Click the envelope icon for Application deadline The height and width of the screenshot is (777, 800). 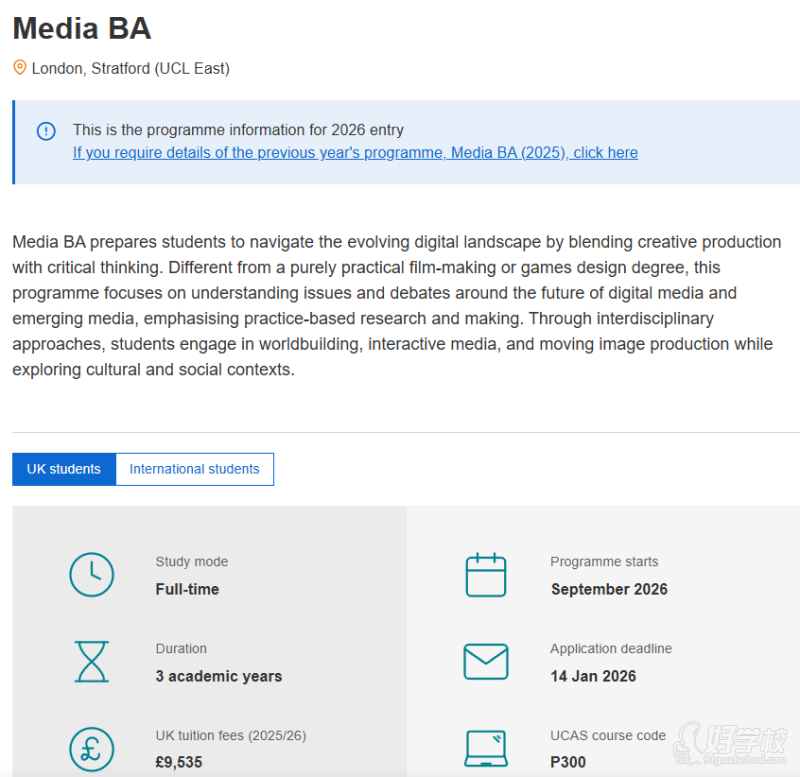point(486,661)
